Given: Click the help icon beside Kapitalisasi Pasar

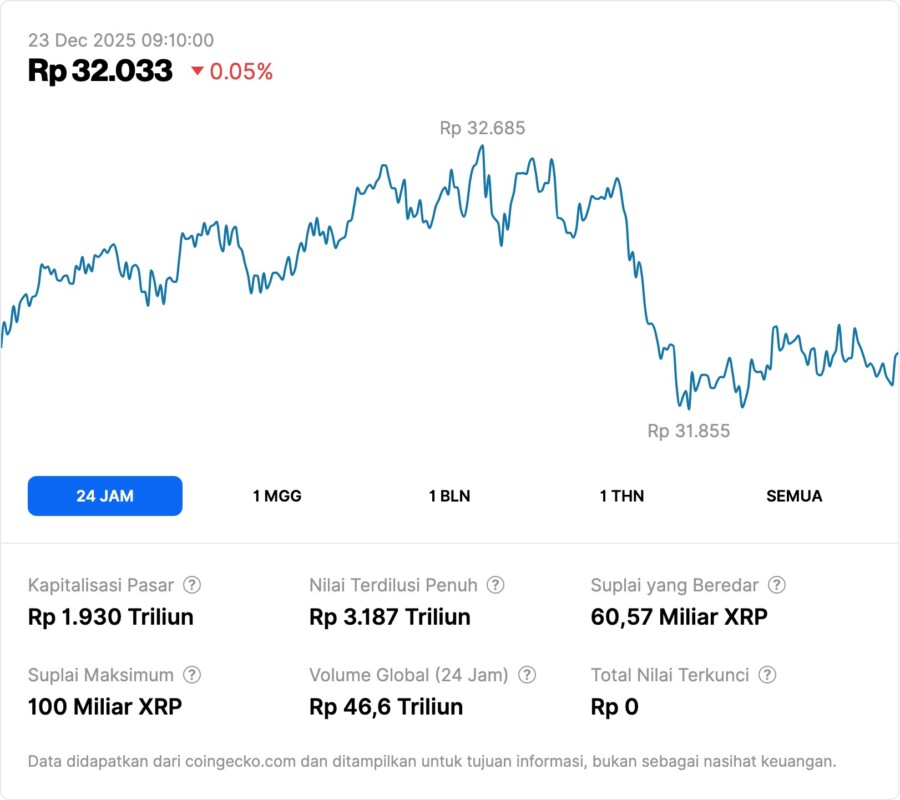Looking at the screenshot, I should pos(192,585).
